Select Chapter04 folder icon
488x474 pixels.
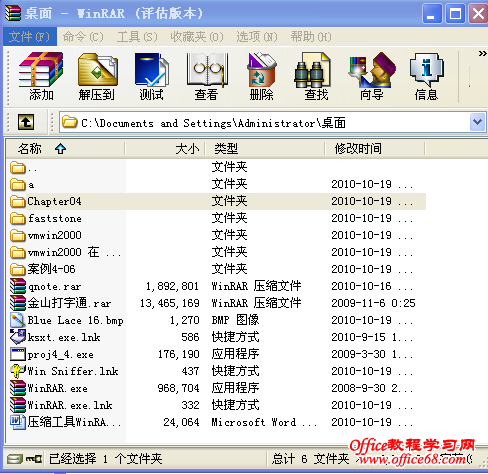point(18,201)
